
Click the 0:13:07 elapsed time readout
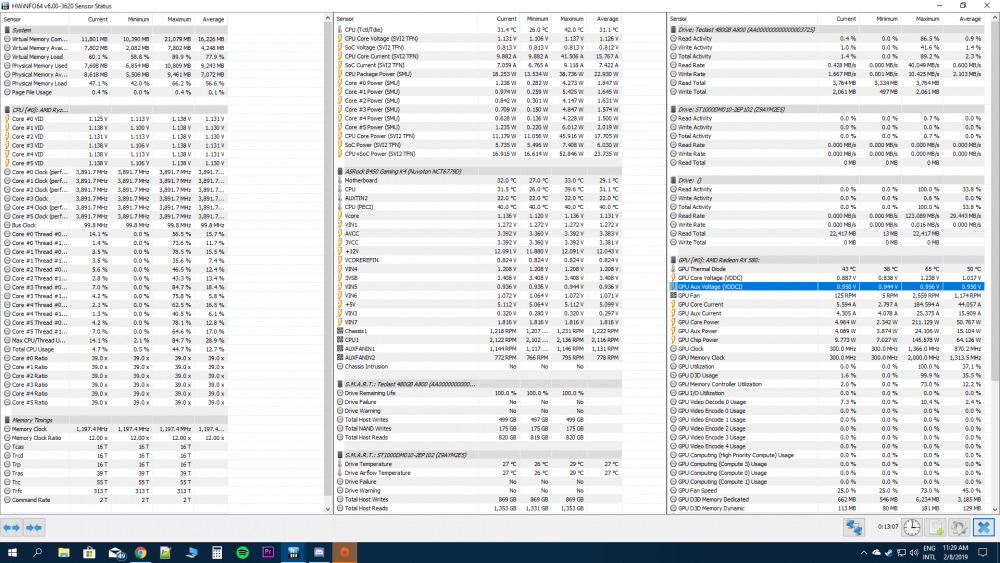point(888,527)
